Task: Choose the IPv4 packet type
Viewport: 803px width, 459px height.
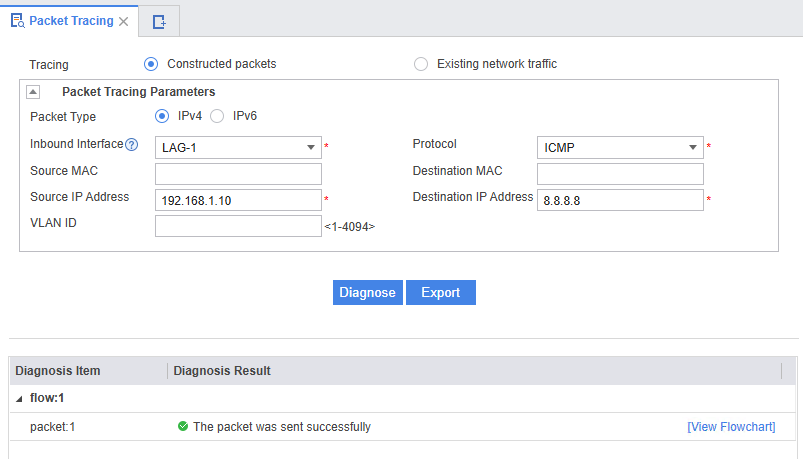Action: coord(161,116)
